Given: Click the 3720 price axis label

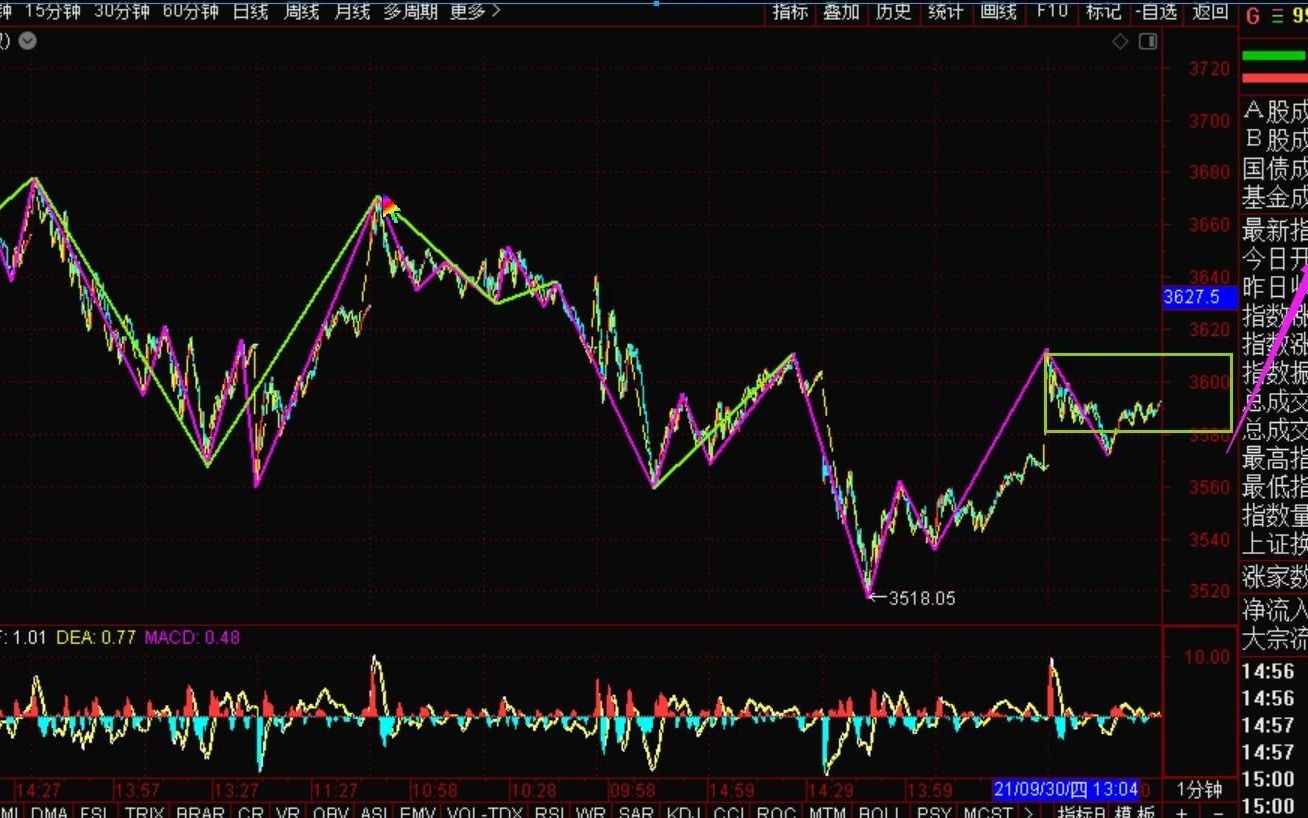Looking at the screenshot, I should (x=1209, y=69).
